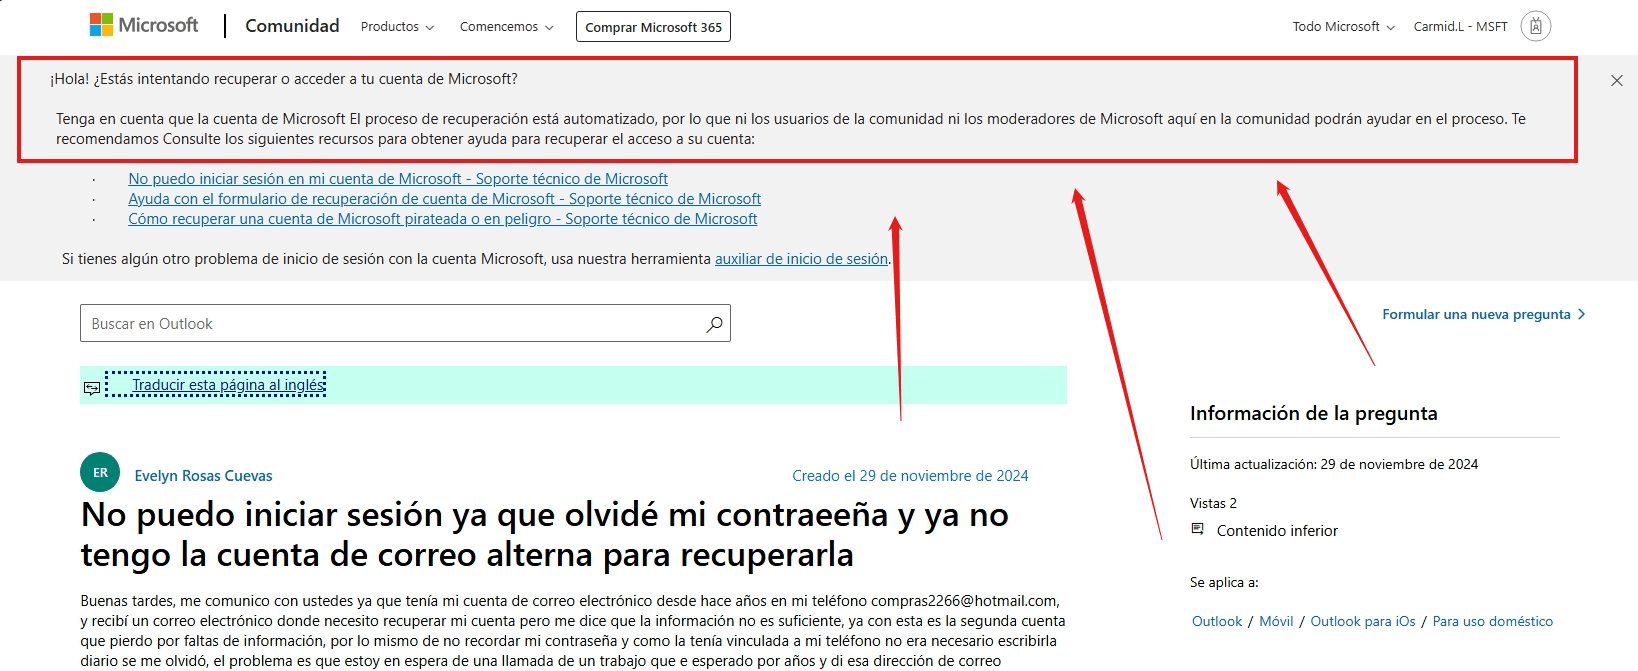Close the account recovery banner
Image resolution: width=1638 pixels, height=671 pixels.
(x=1617, y=80)
